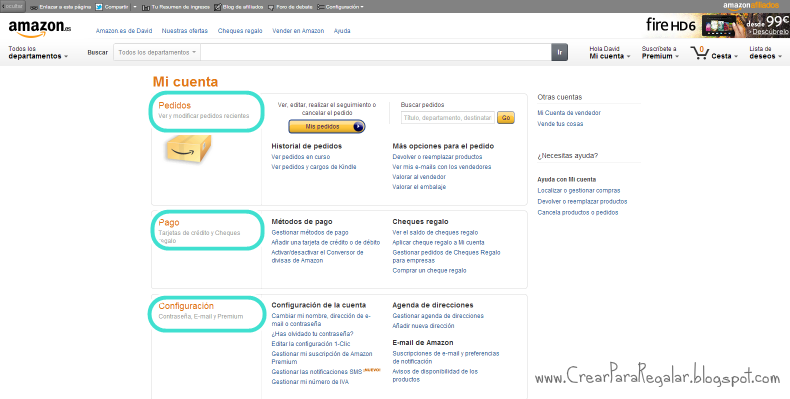Click the amazon.es logo
Screen dimensions: 790x399
click(40, 28)
